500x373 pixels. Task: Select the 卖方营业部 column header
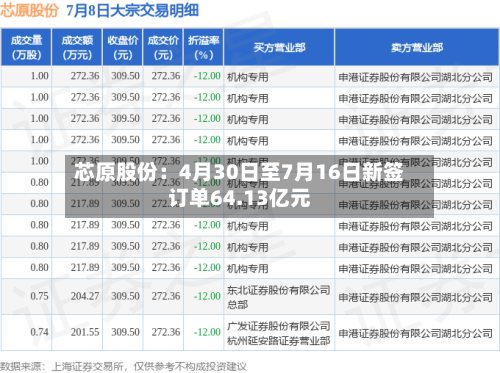417,47
